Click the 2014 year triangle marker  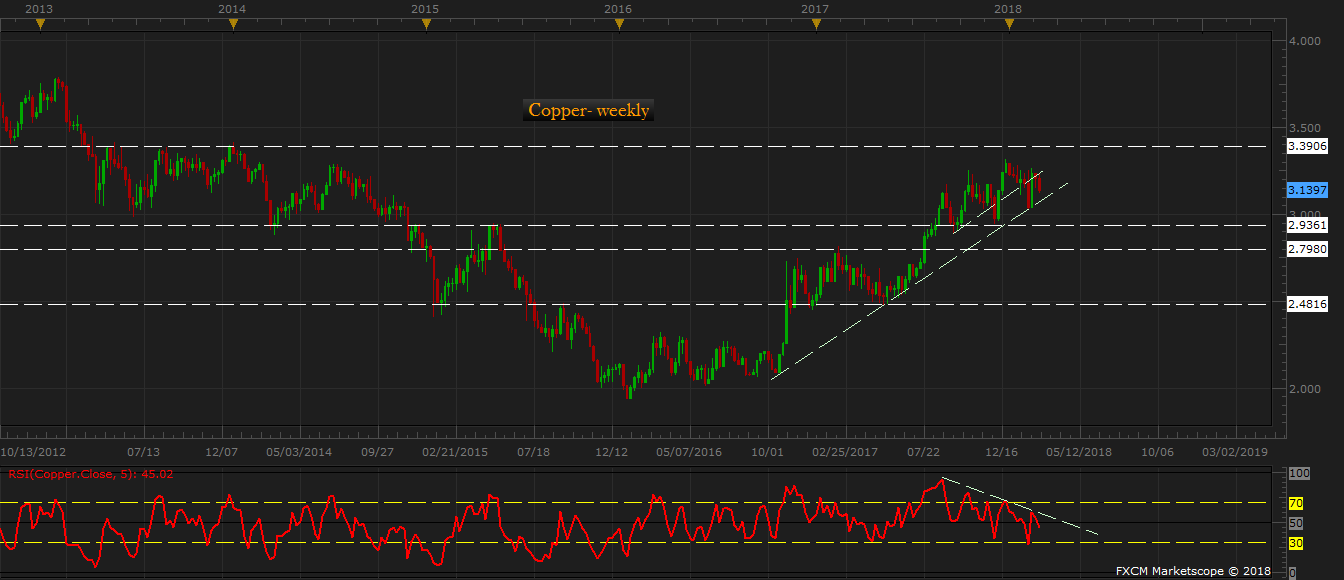click(232, 25)
